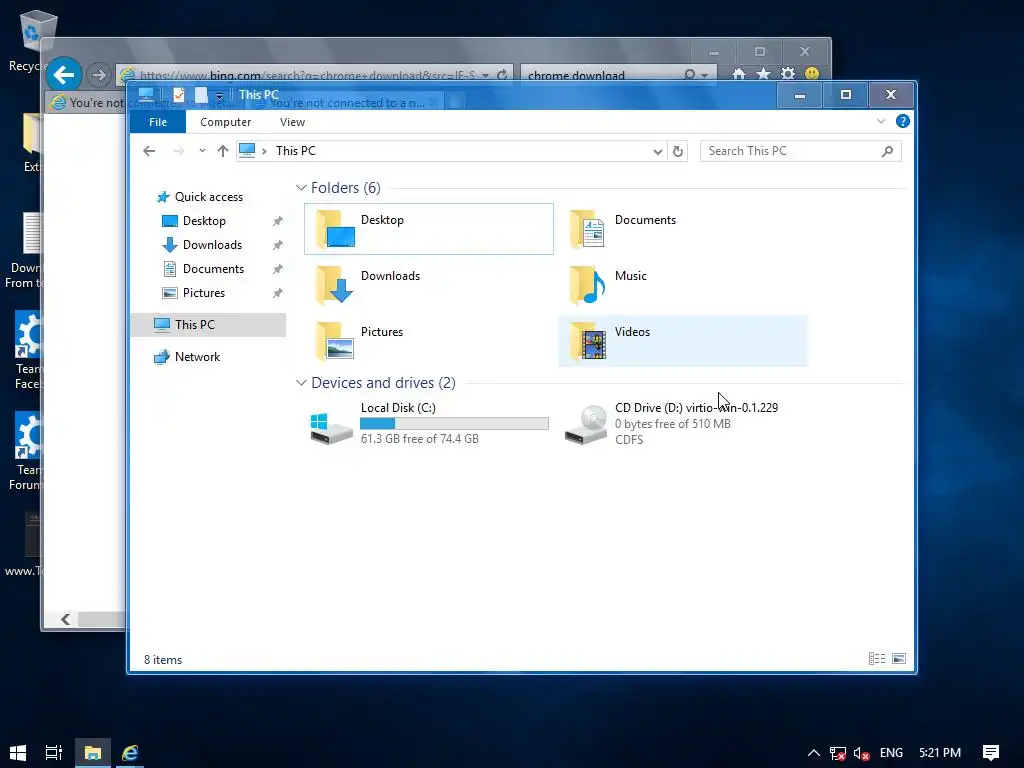Click Internet Explorer scroll left arrow
Image resolution: width=1024 pixels, height=768 pixels.
[x=65, y=619]
